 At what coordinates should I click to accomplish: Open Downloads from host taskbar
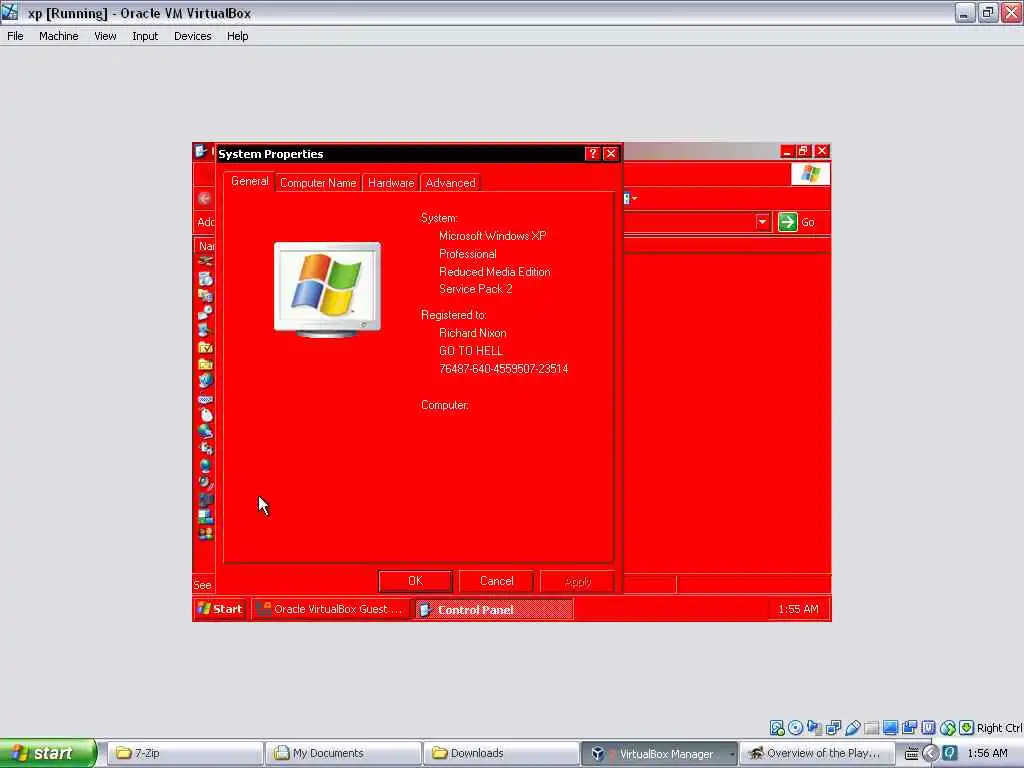click(x=501, y=754)
